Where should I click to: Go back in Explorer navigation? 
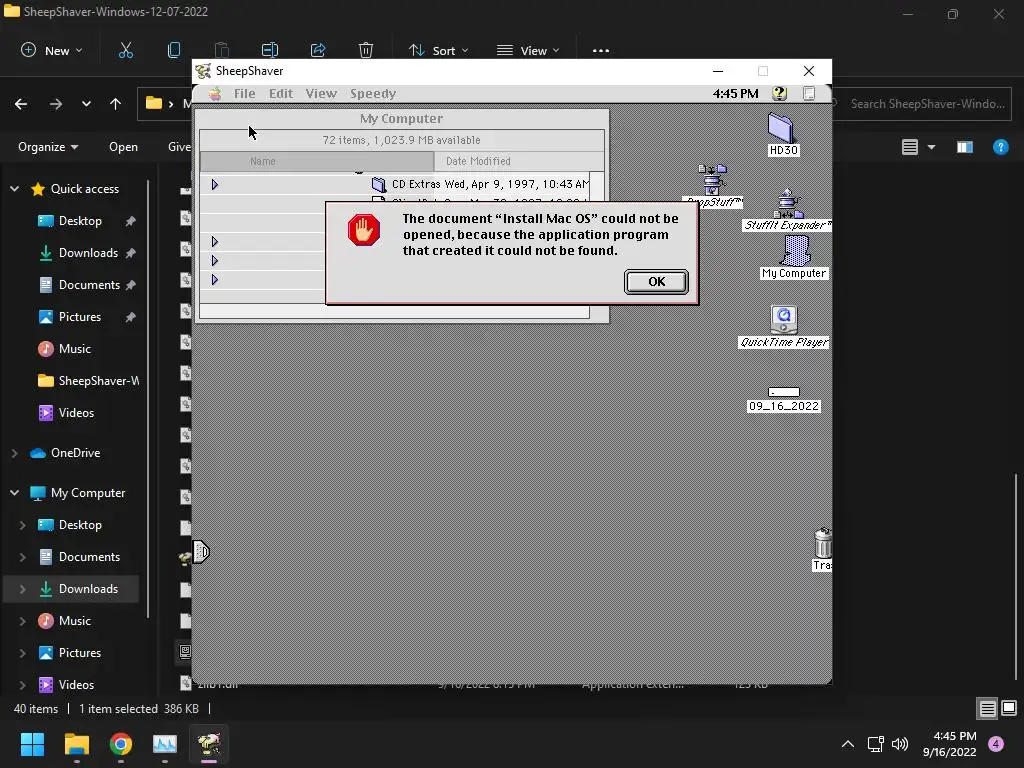click(x=21, y=104)
